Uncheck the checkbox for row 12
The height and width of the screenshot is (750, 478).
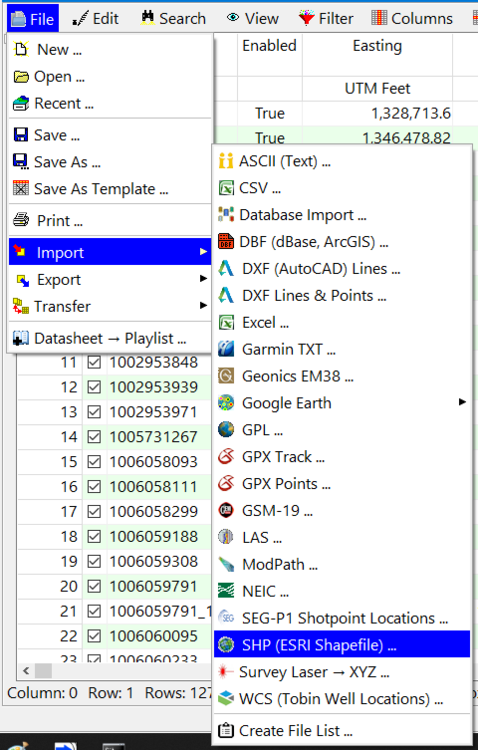point(94,387)
